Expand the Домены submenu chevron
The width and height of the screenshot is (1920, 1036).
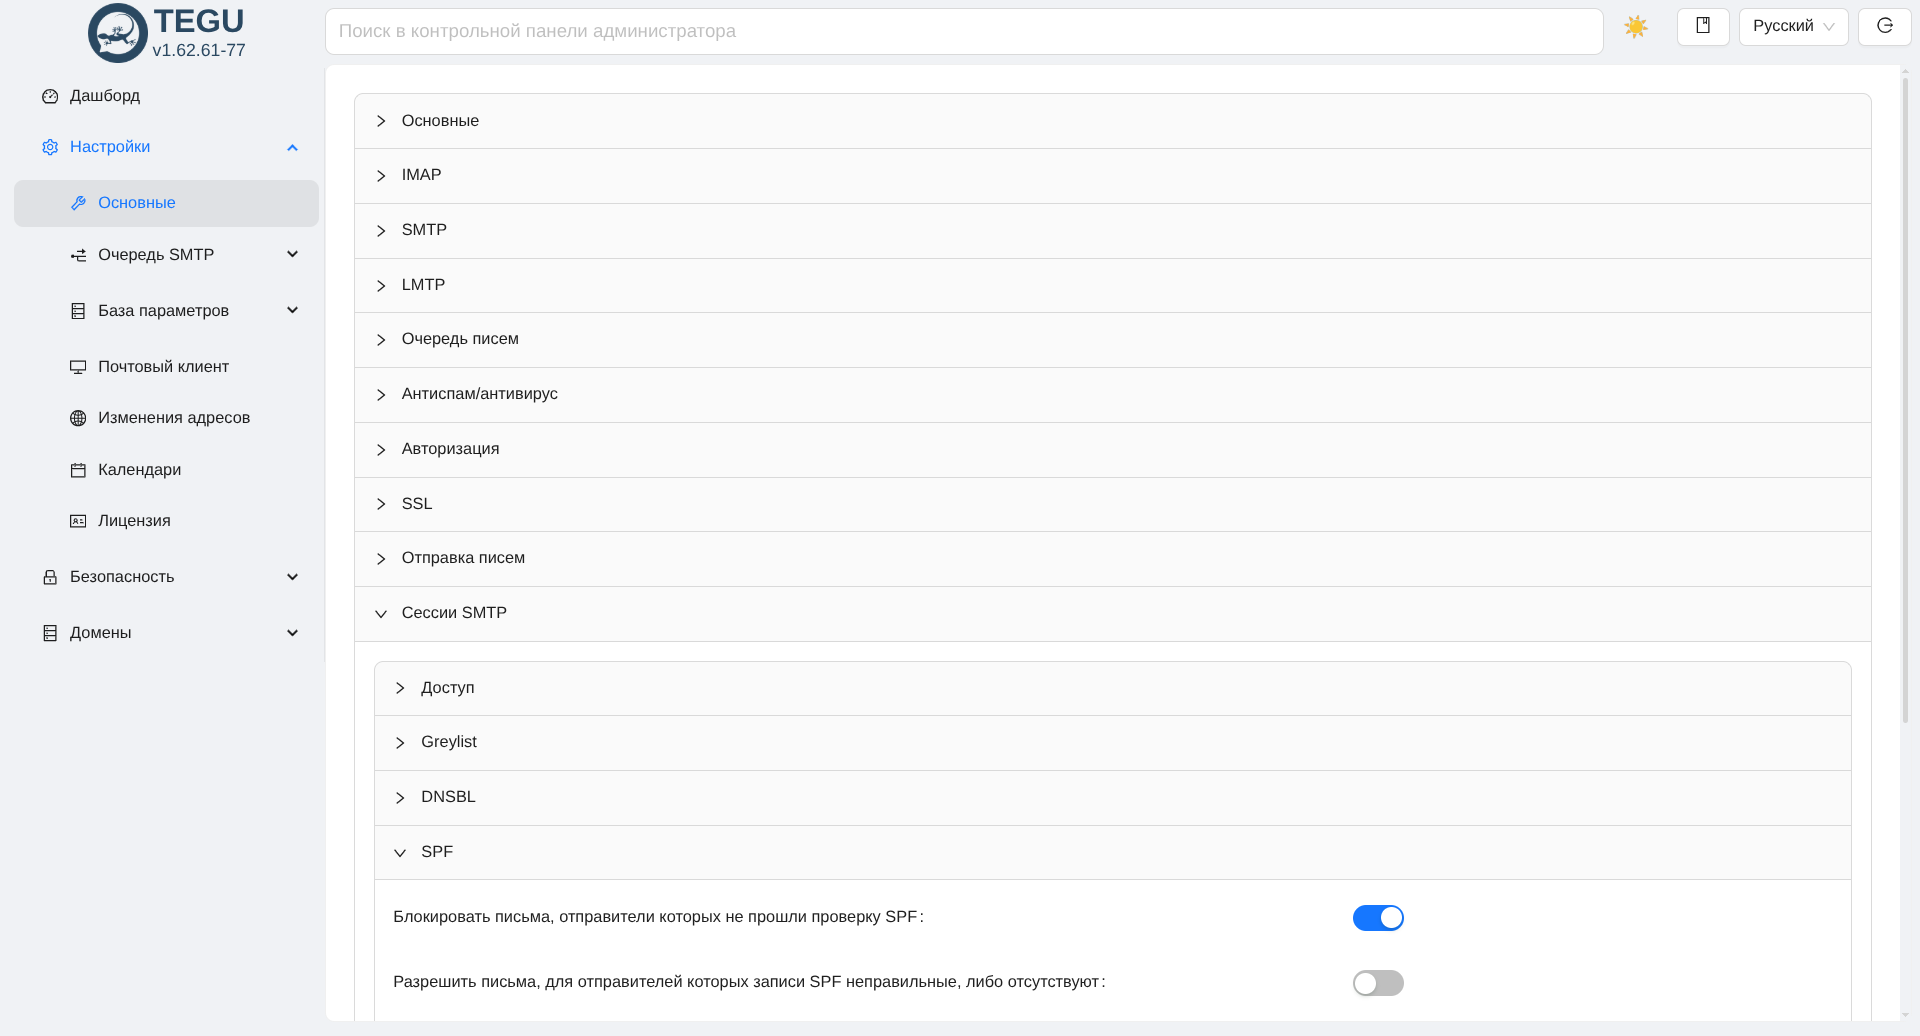coord(292,633)
